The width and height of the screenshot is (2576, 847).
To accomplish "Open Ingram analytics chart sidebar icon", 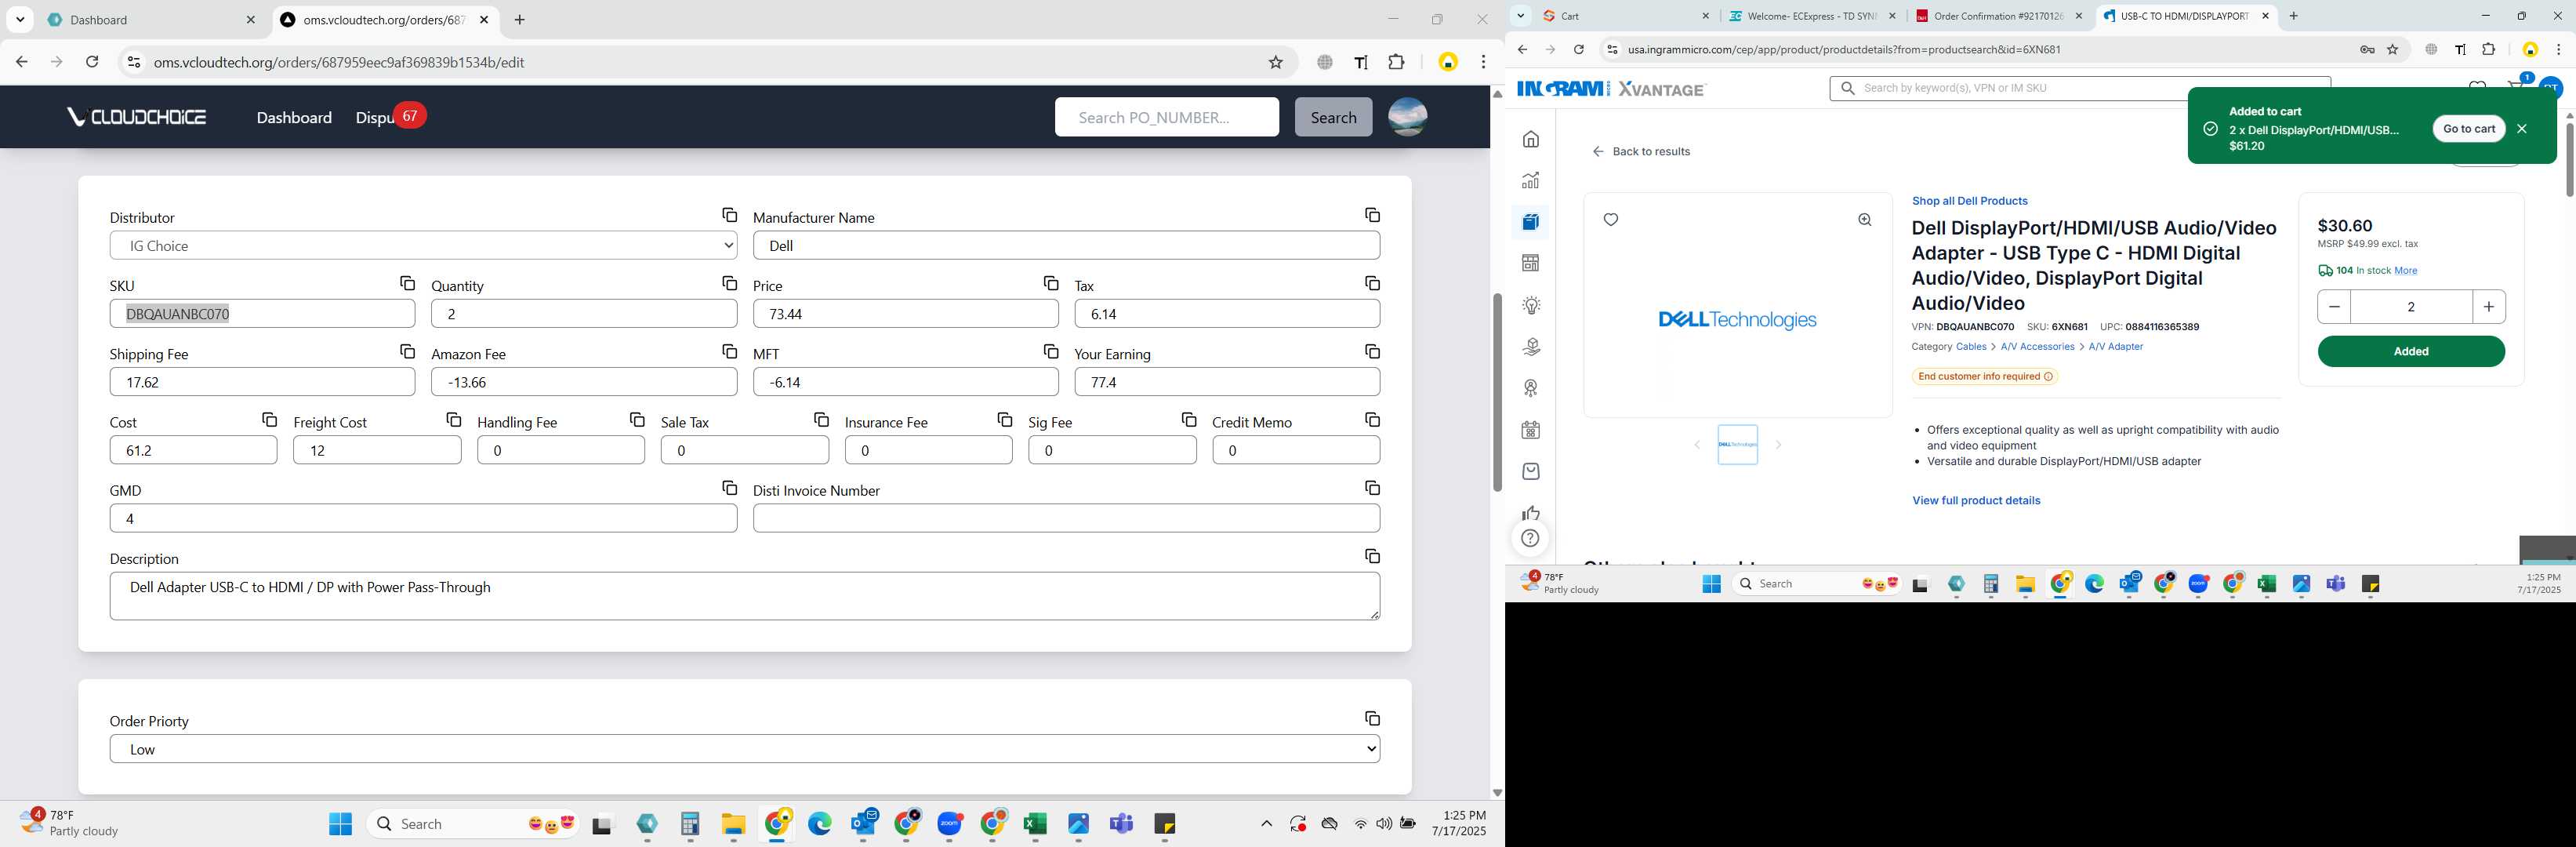I will click(x=1530, y=180).
